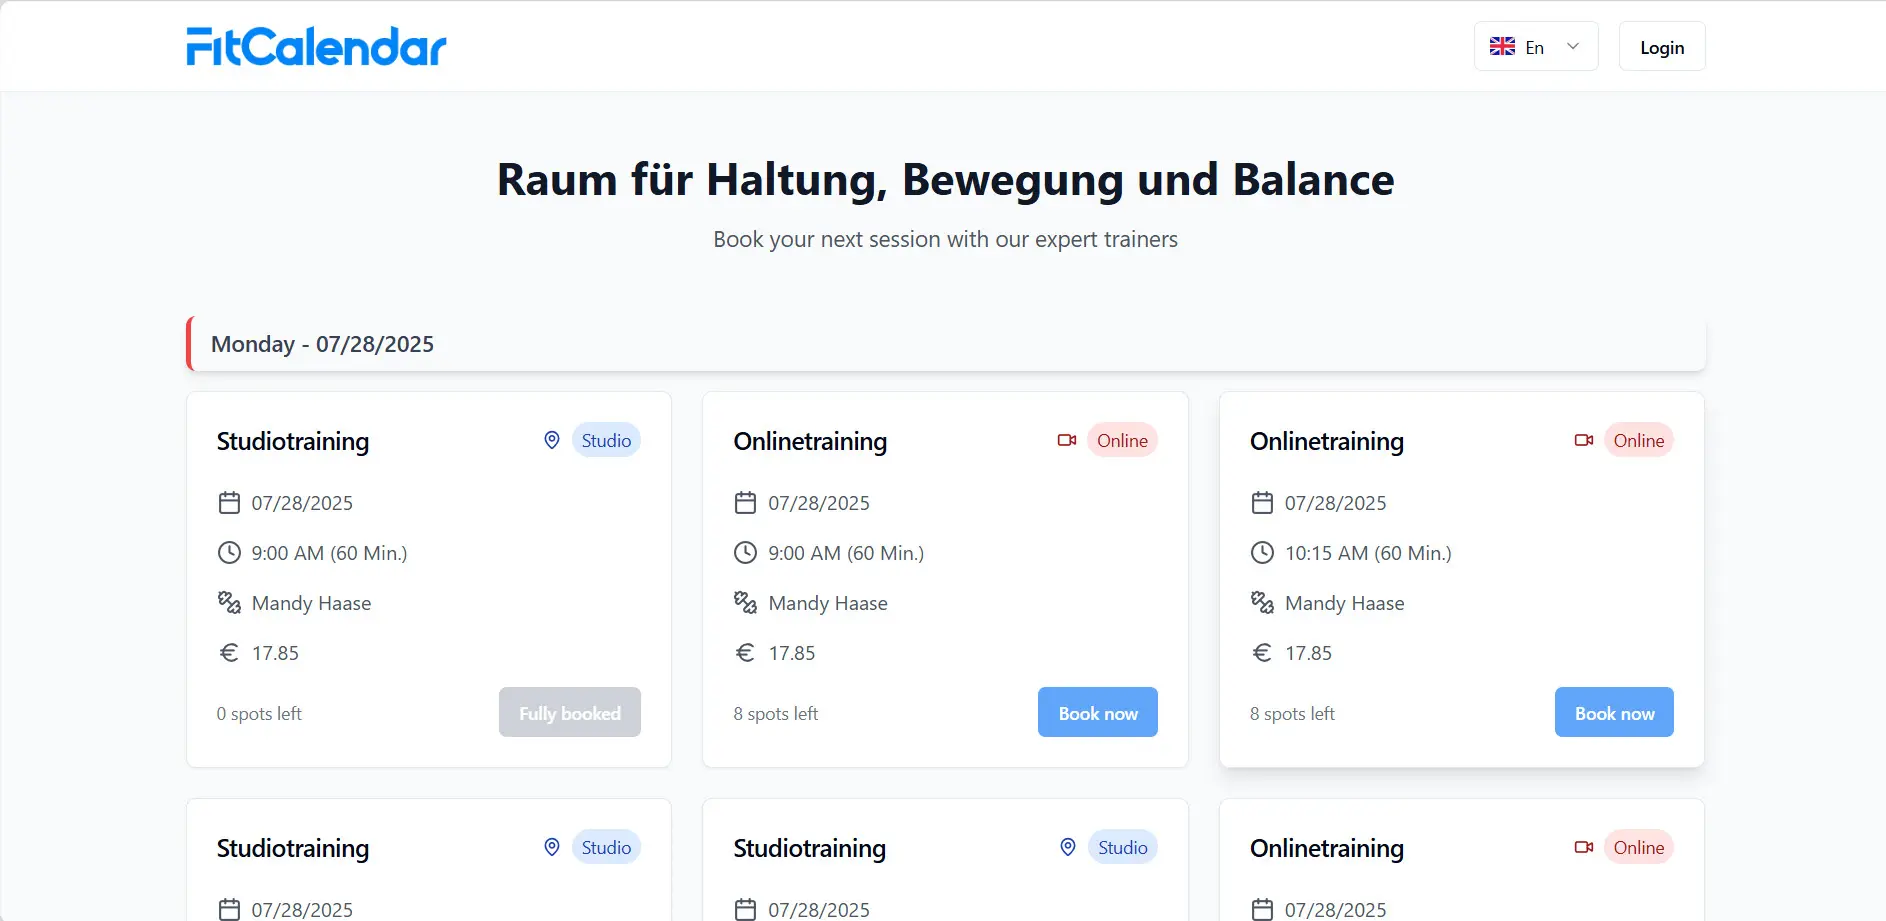Click "07/28/2025" on the 9:00 AM Onlinetraining card
This screenshot has height=921, width=1886.
click(x=819, y=503)
